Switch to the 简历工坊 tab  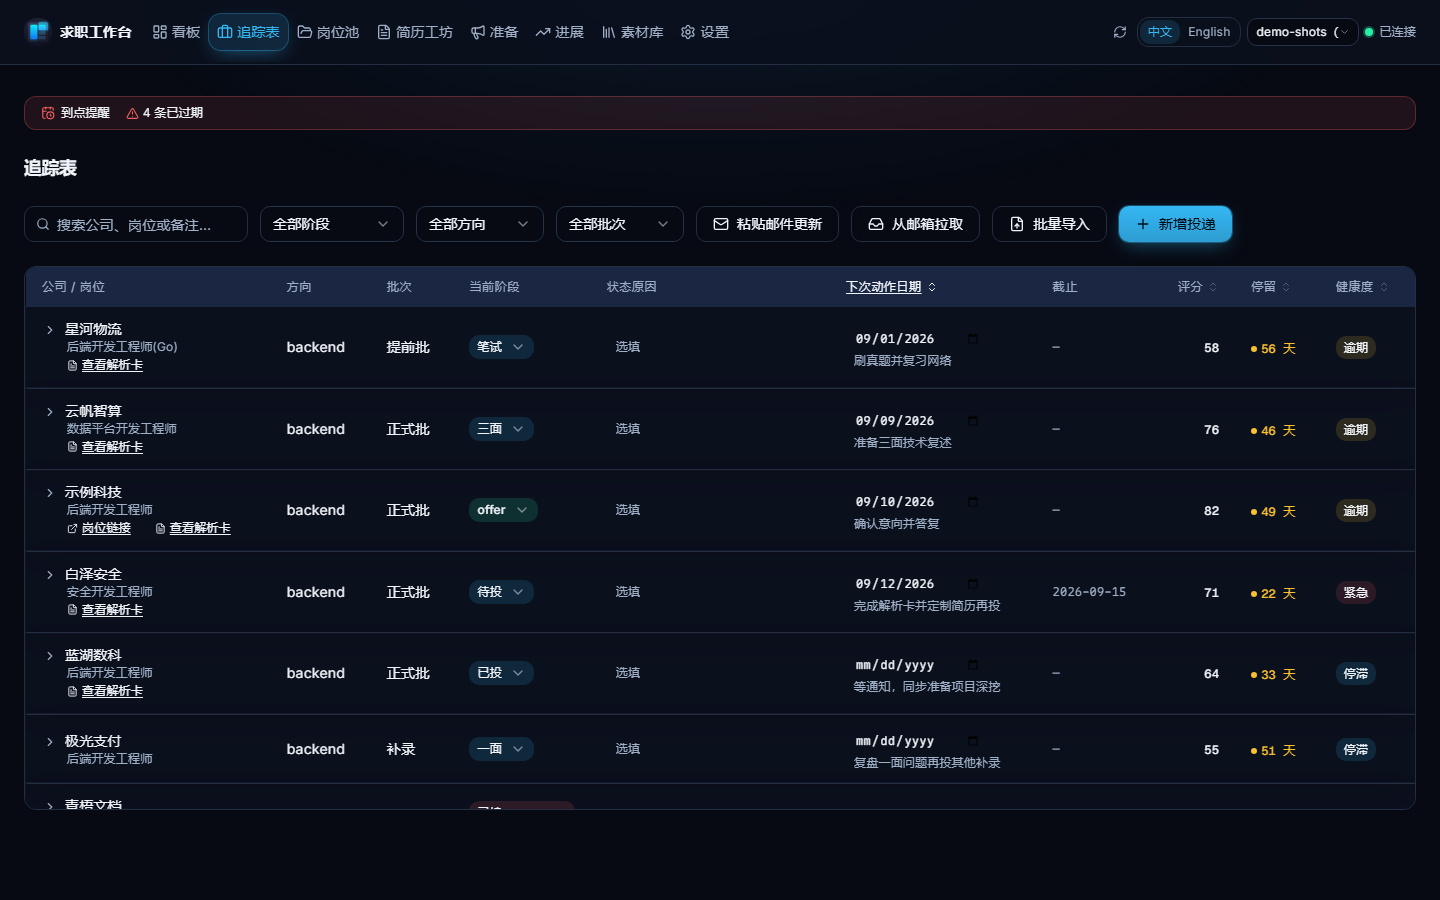pos(415,32)
